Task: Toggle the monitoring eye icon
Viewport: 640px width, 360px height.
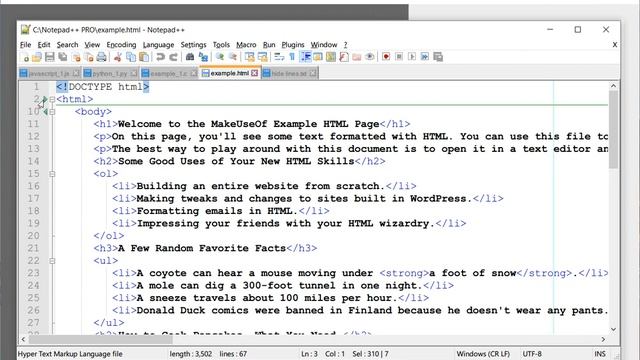Action: pyautogui.click(x=370, y=57)
